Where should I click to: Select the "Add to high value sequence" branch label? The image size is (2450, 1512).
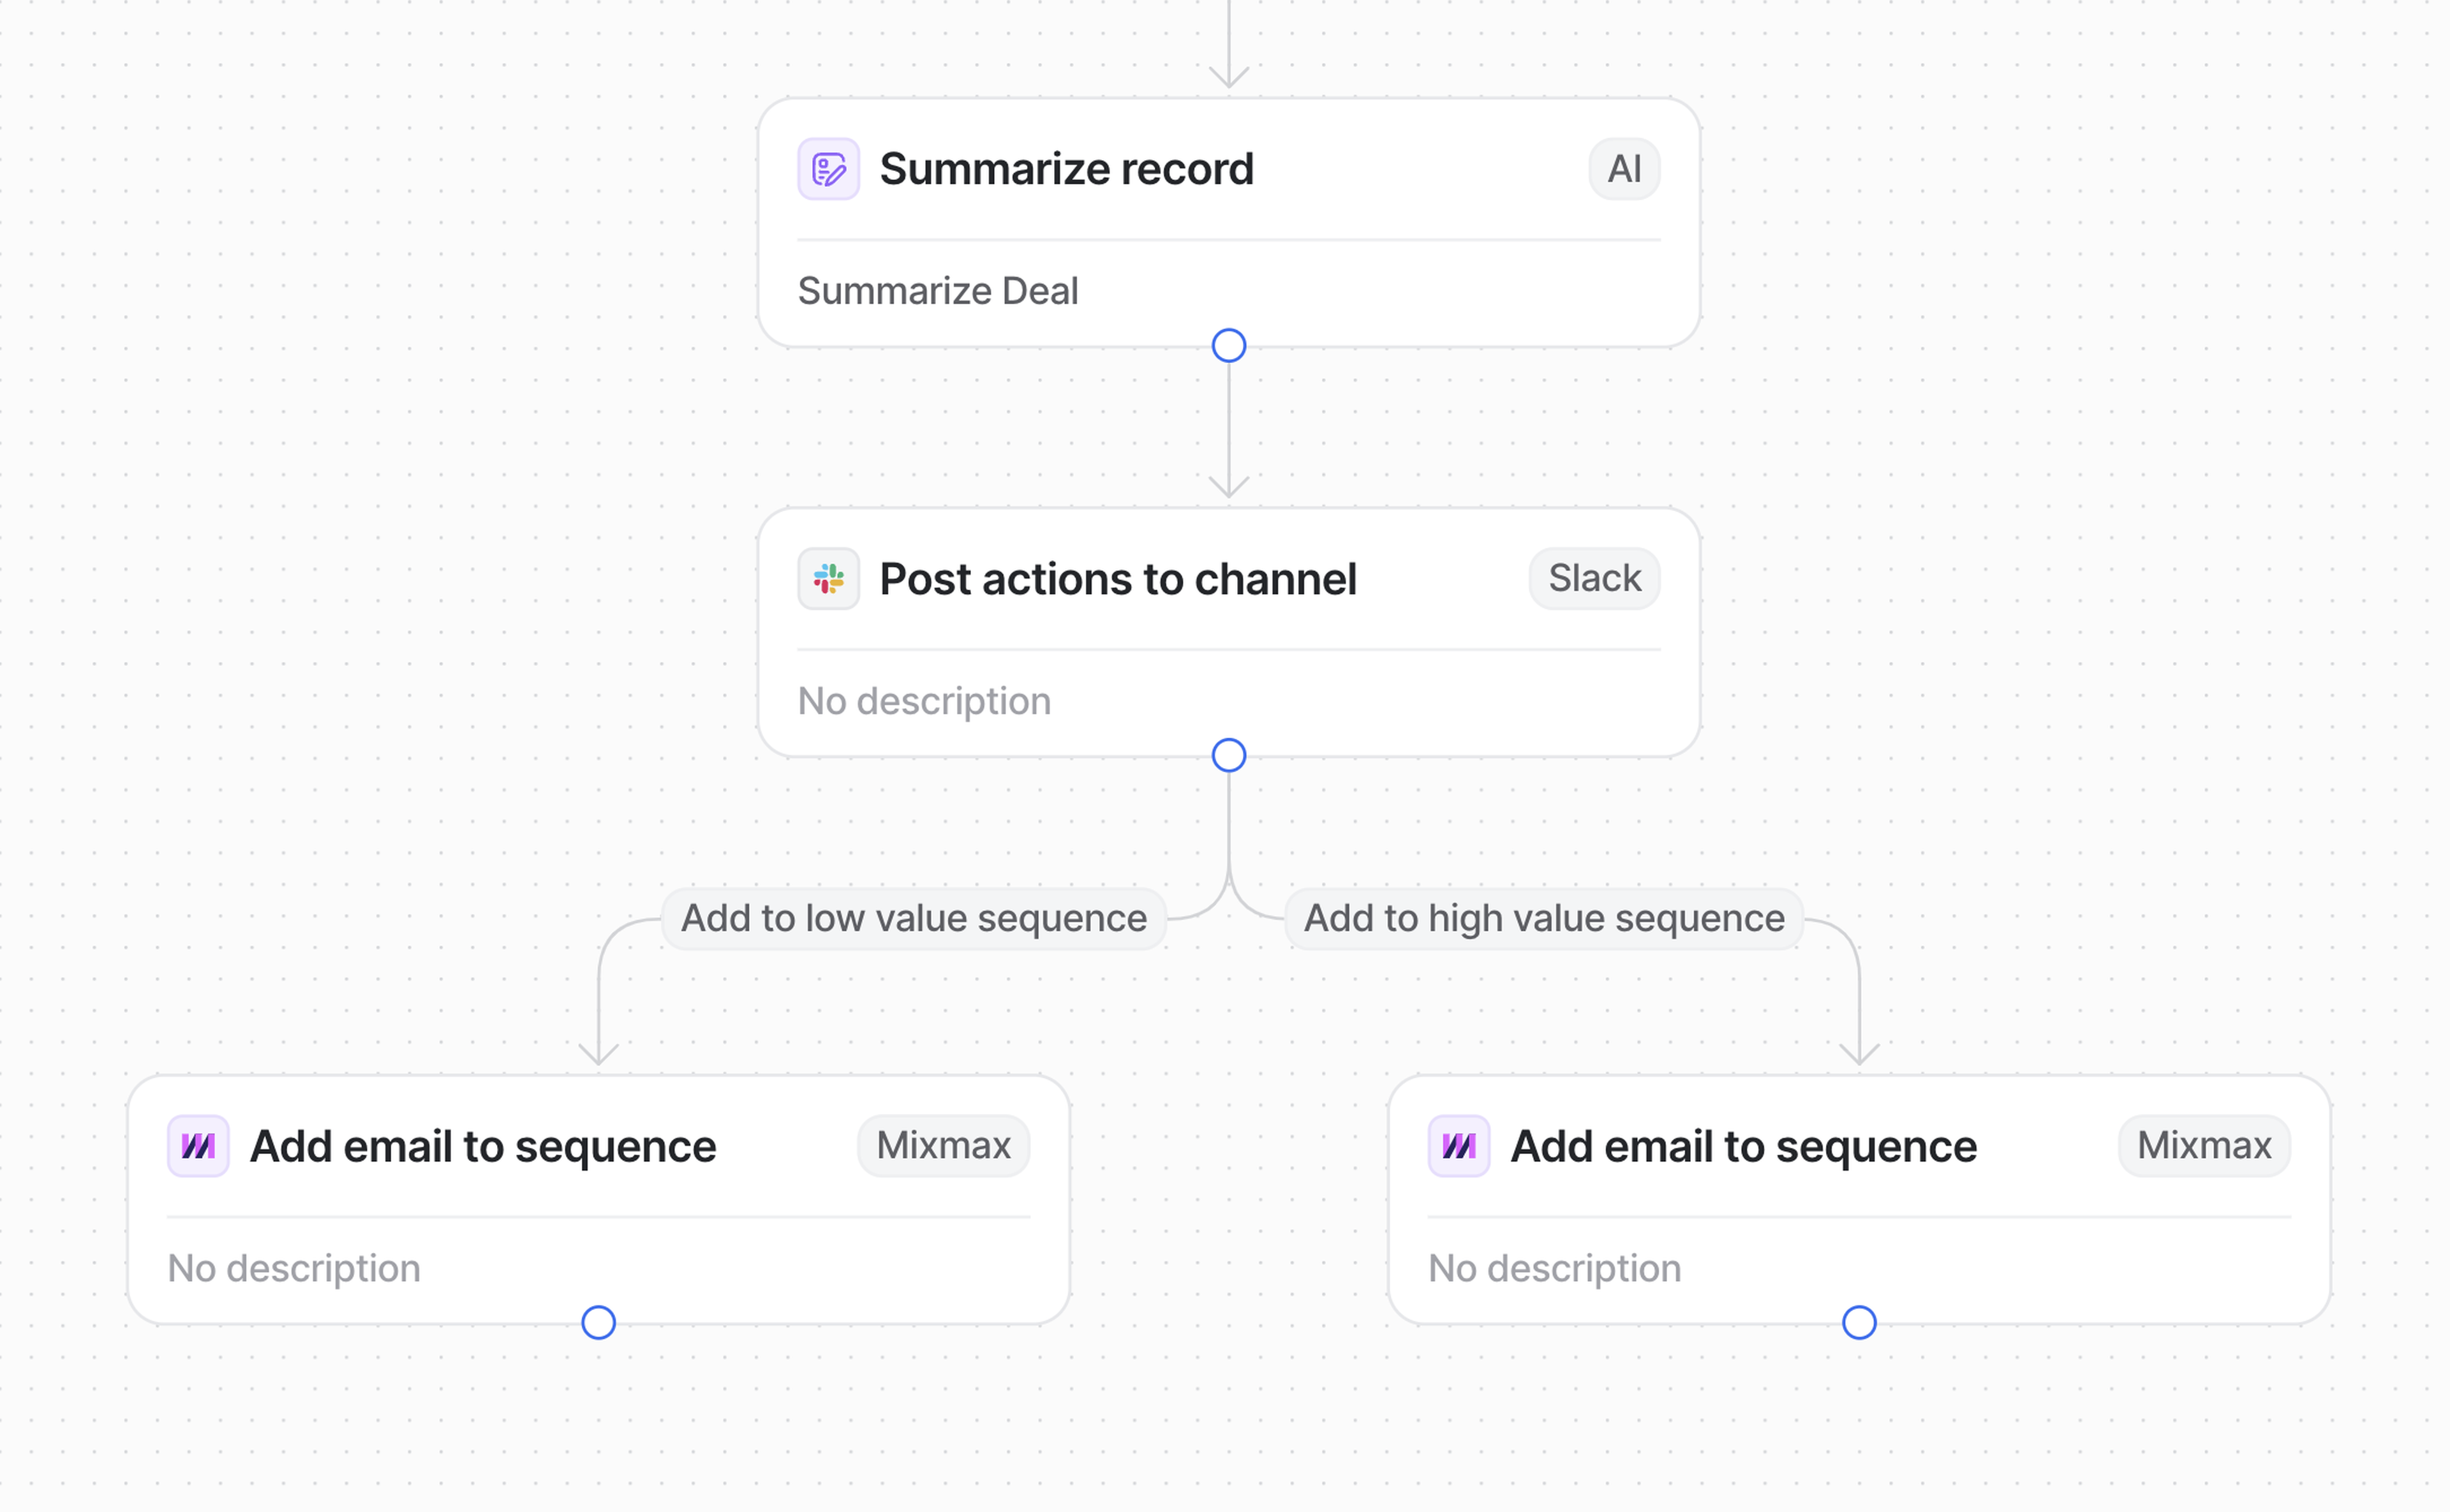coord(1543,918)
